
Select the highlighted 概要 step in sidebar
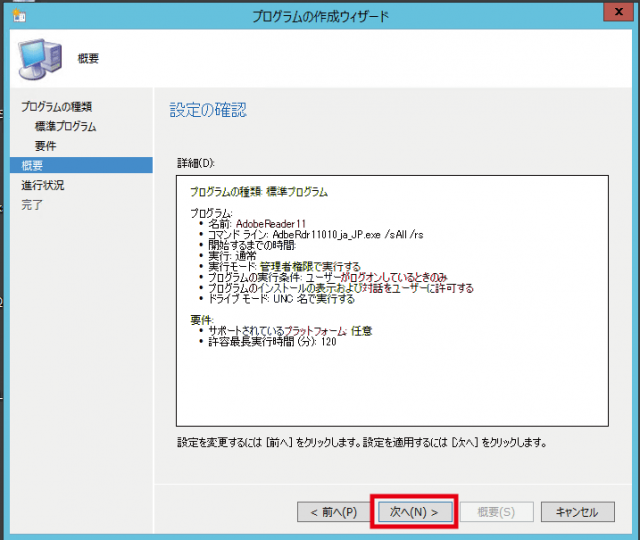32,165
